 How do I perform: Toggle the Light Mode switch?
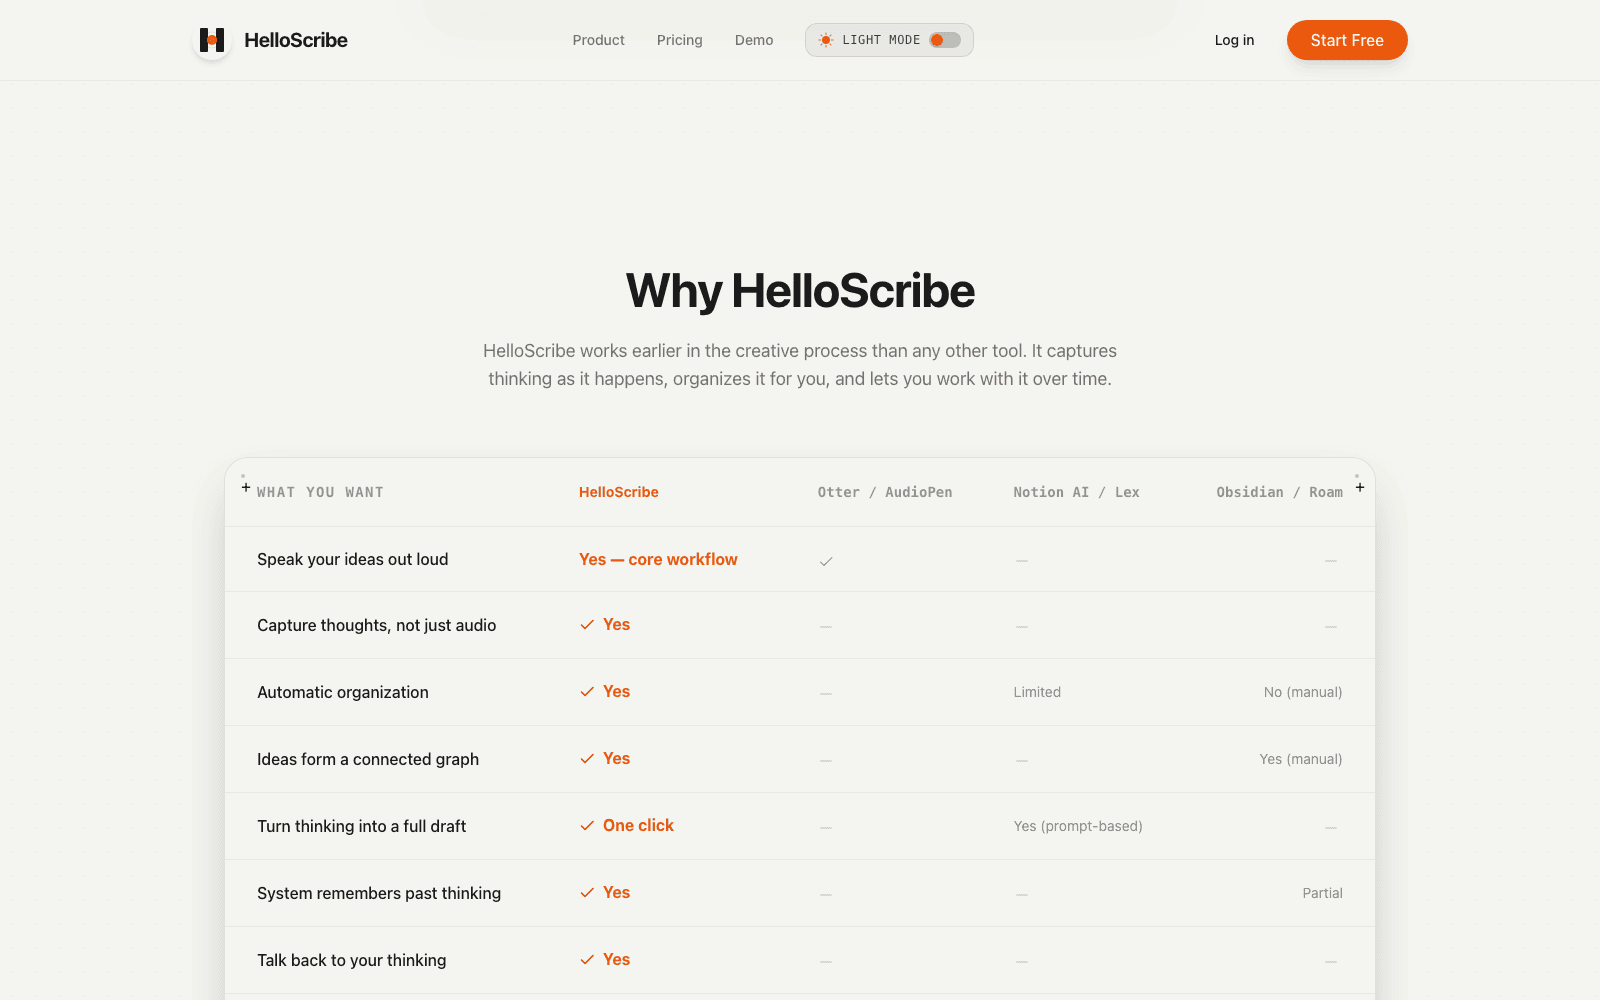pyautogui.click(x=945, y=40)
